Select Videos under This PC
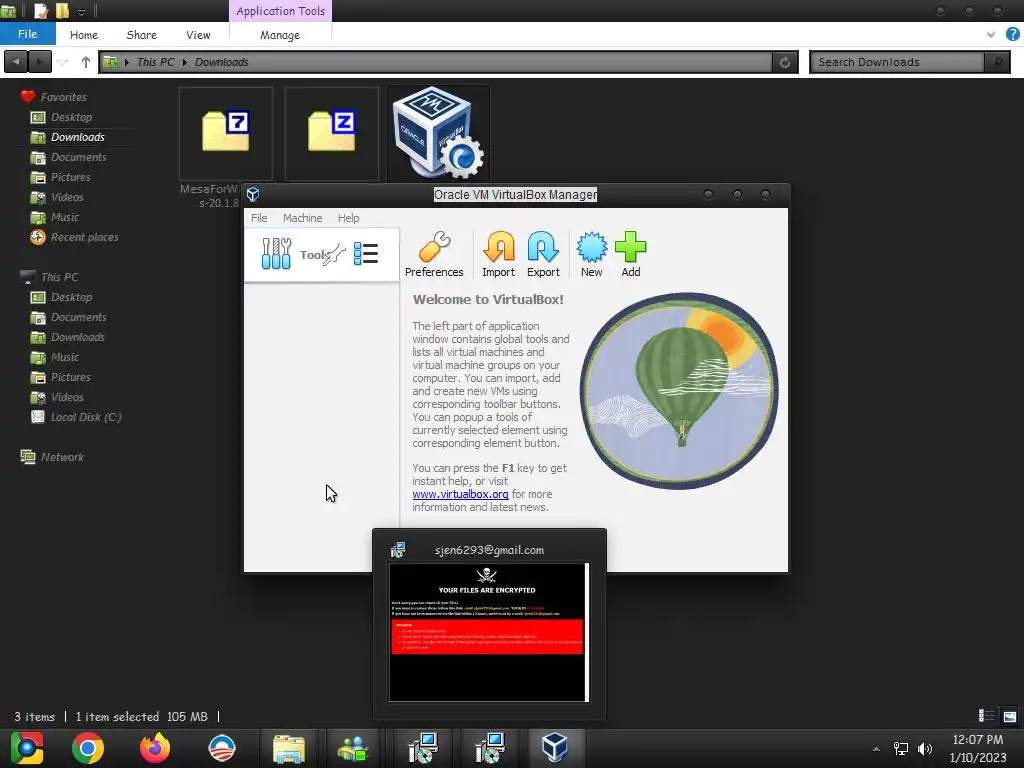This screenshot has width=1024, height=768. pyautogui.click(x=67, y=397)
